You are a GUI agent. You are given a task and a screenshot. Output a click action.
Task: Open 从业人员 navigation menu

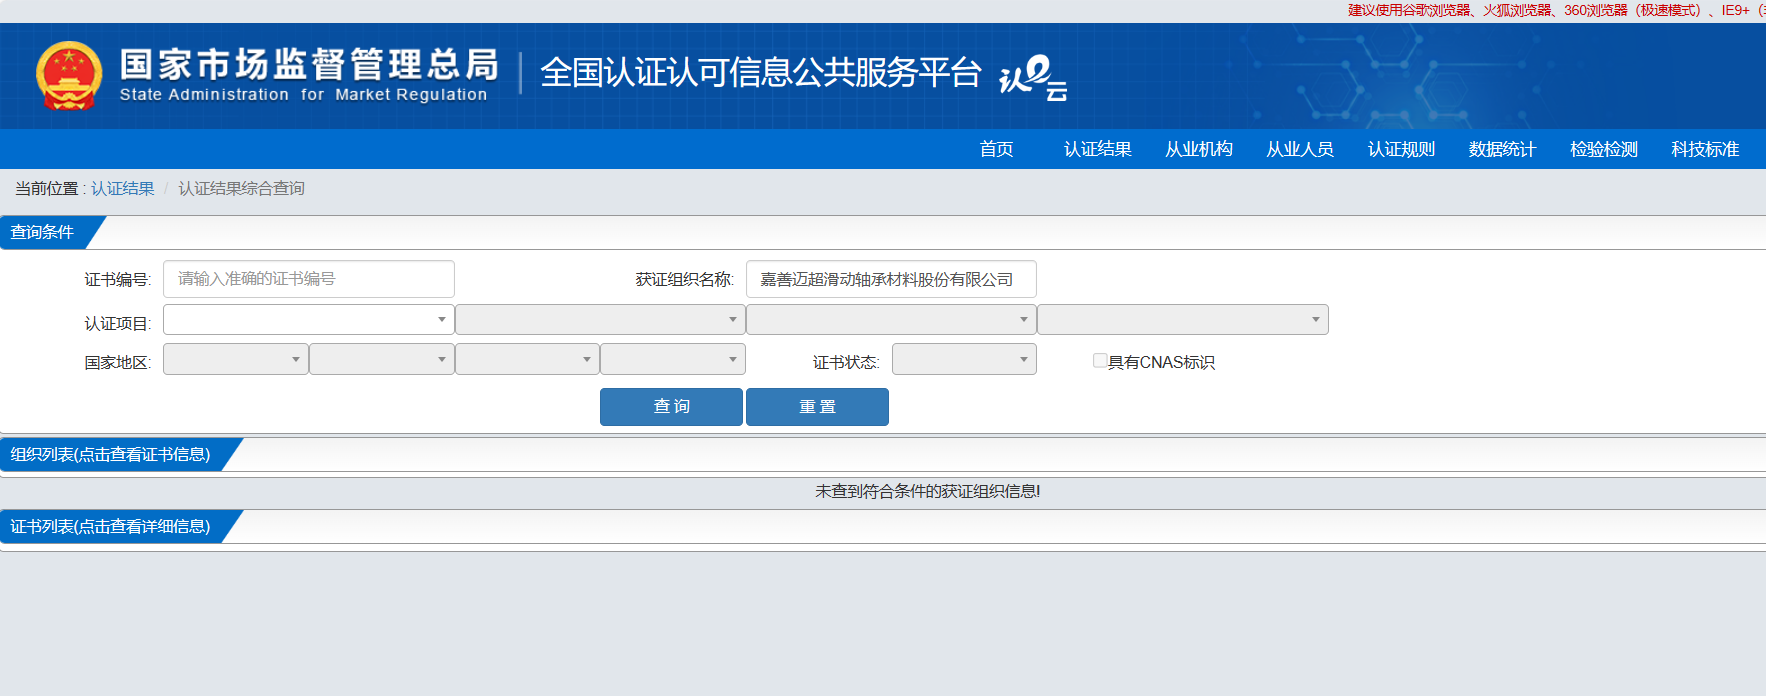pos(1299,149)
